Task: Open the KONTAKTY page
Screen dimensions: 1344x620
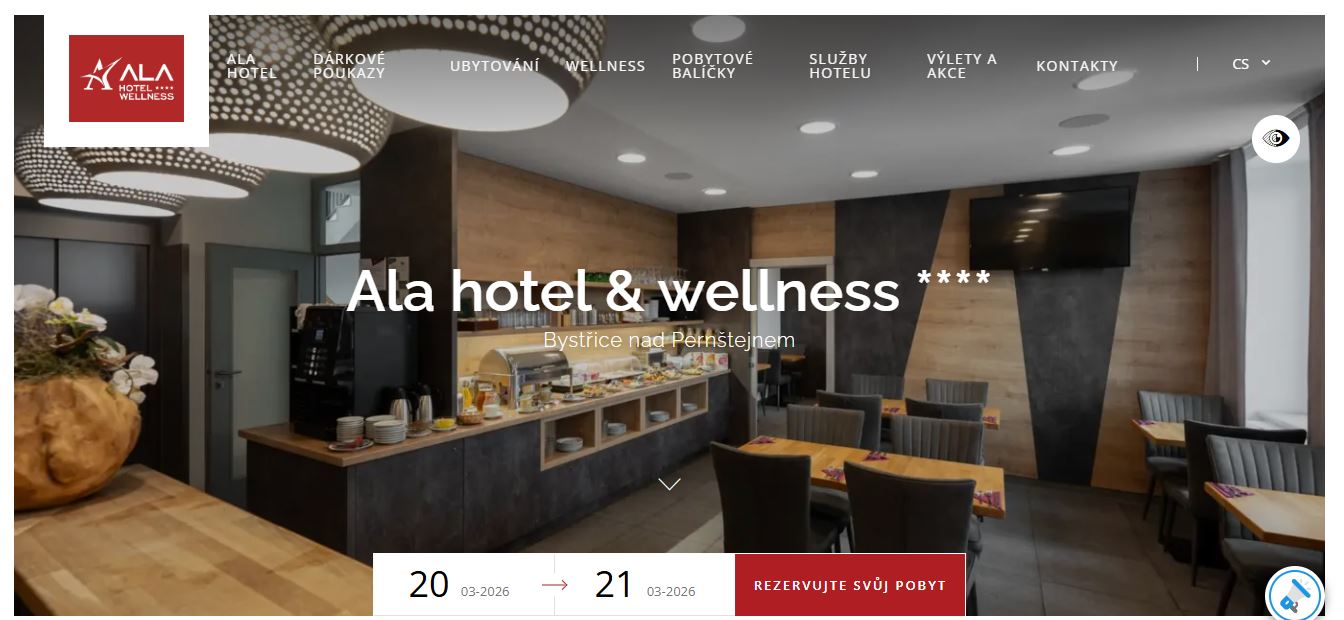Action: pos(1077,66)
